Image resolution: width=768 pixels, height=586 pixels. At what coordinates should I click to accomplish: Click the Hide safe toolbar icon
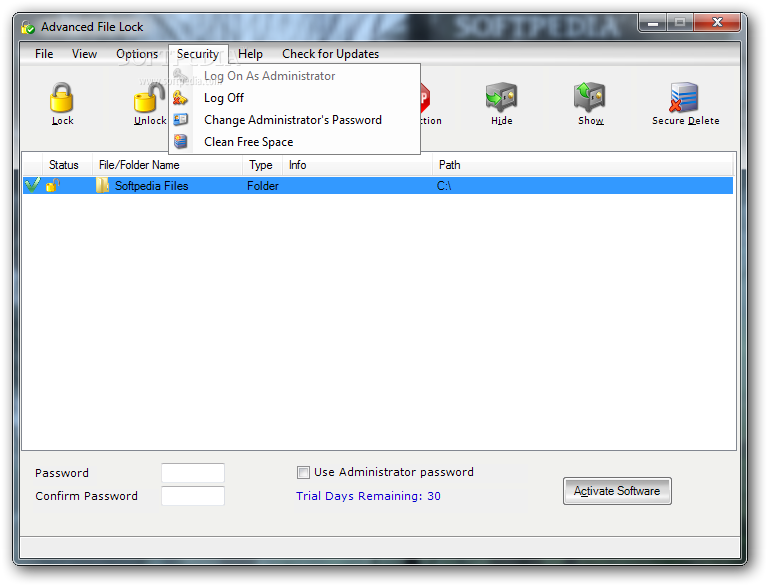(x=501, y=97)
